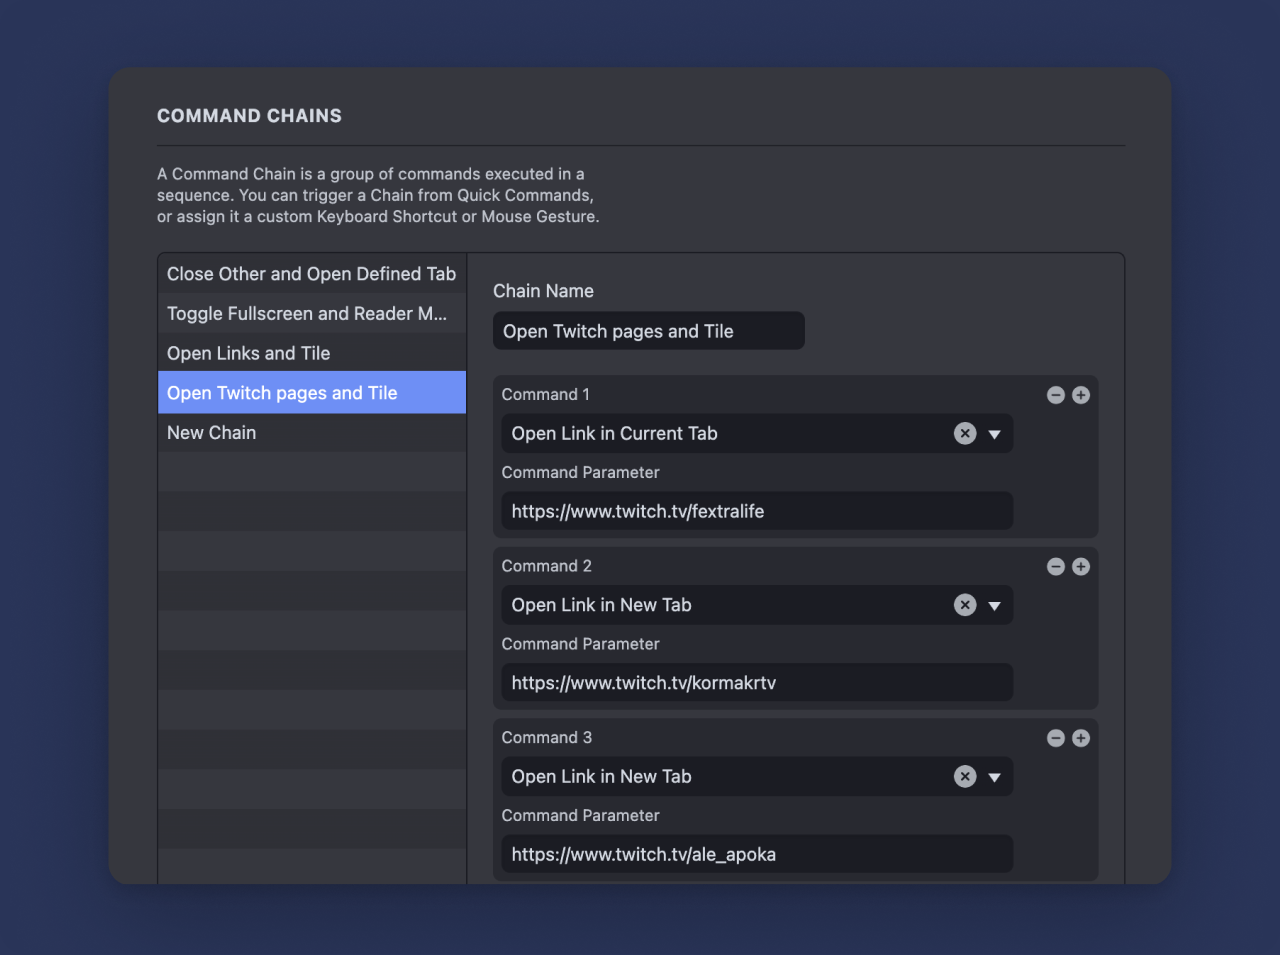
Task: Add a command after Command 2
Action: click(1081, 567)
